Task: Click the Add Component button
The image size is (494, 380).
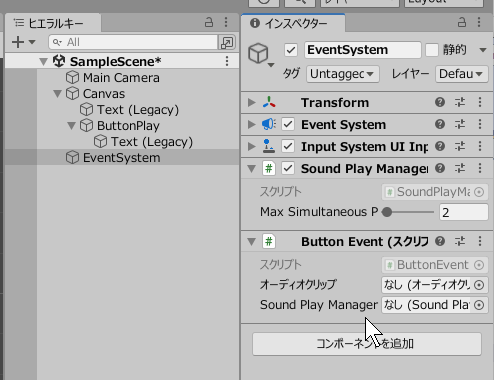Action: click(x=367, y=344)
